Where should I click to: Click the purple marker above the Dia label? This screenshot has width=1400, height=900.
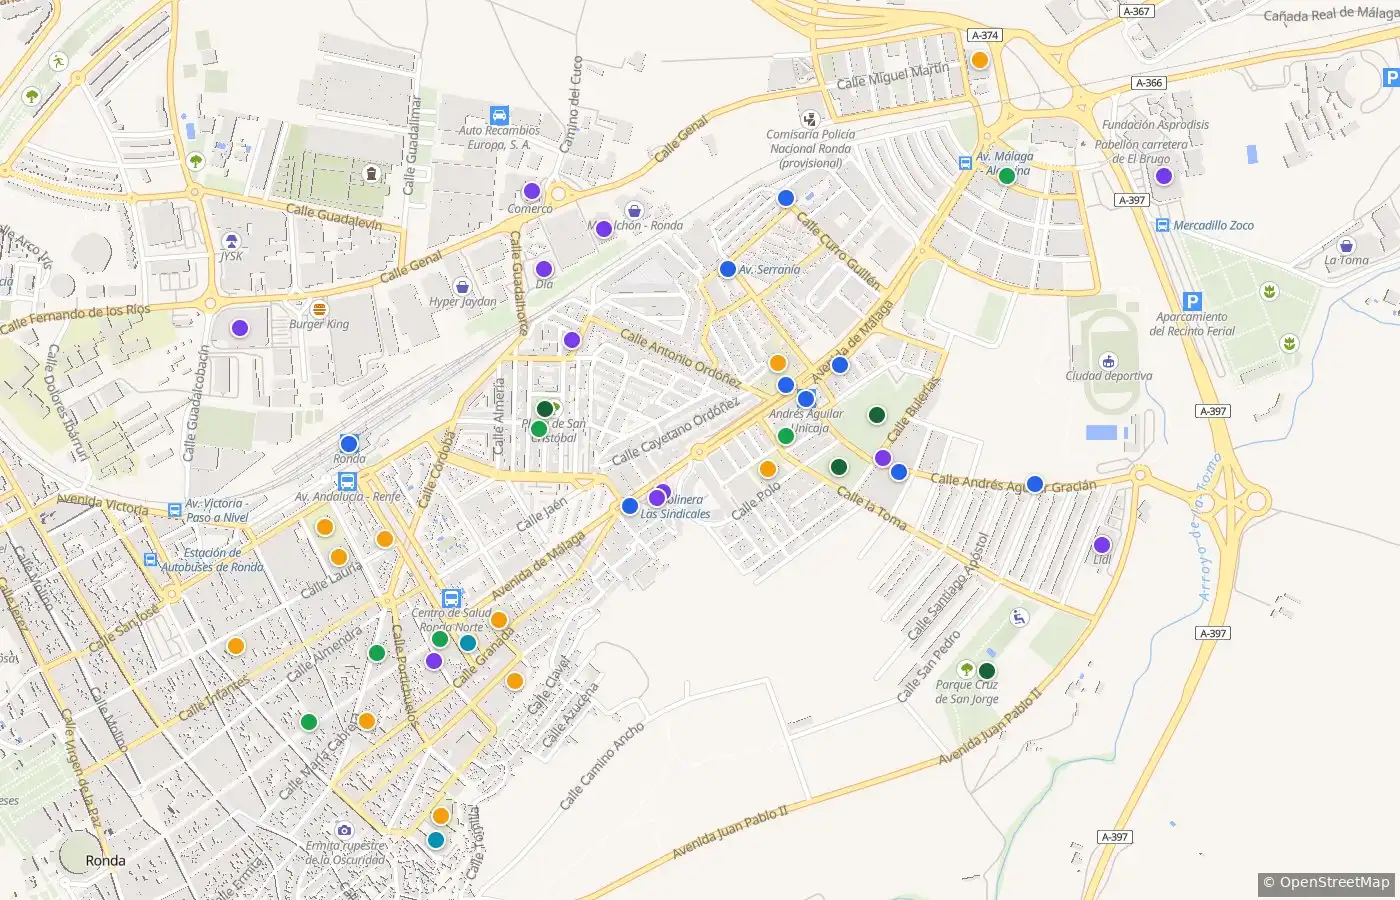pos(544,269)
